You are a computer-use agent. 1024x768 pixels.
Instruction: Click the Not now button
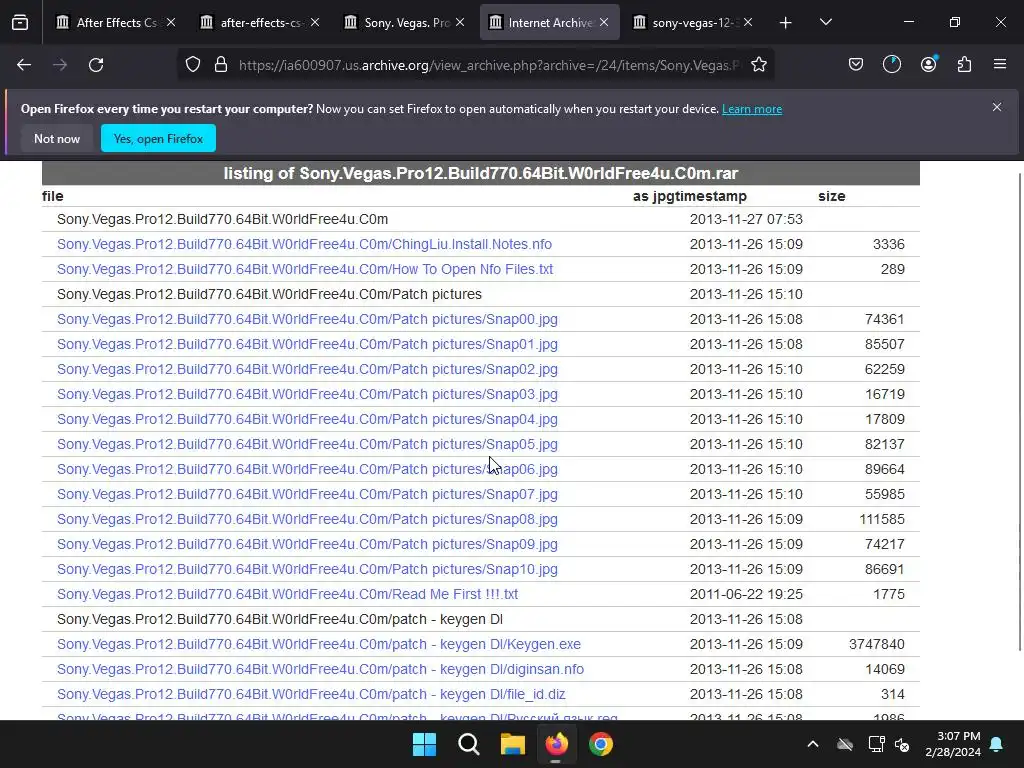point(57,138)
